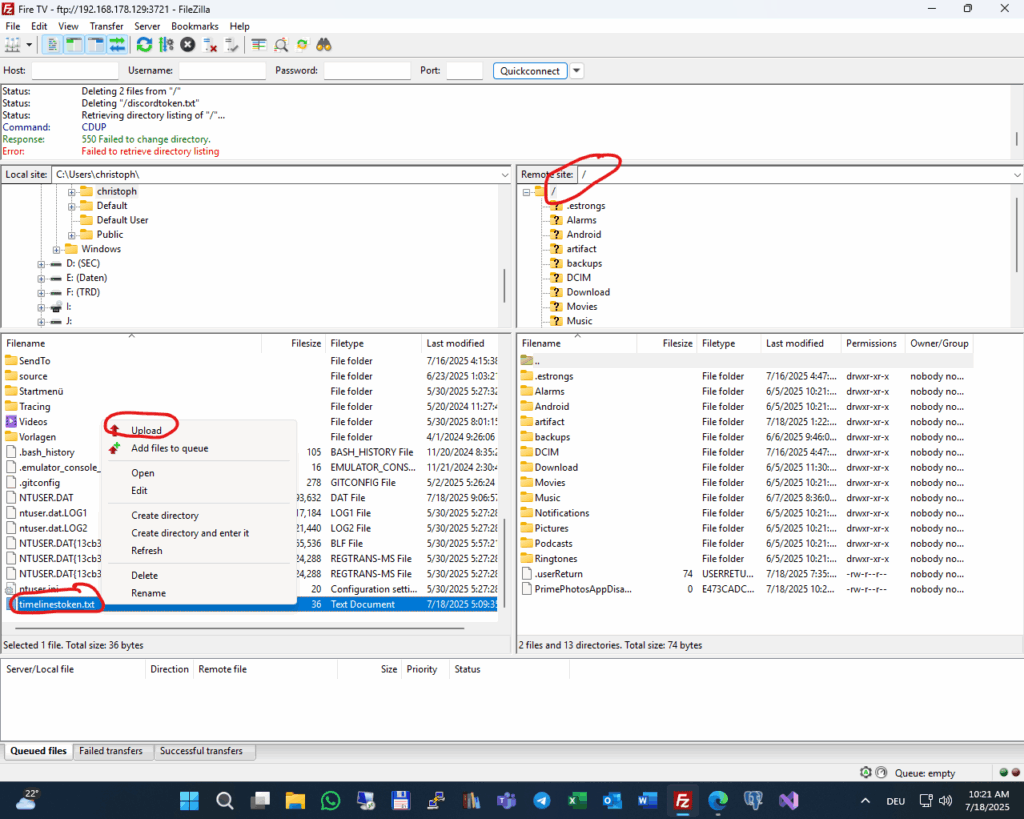Screen dimensions: 1024x819
Task: Open the filename filters dialog icon
Action: [259, 45]
